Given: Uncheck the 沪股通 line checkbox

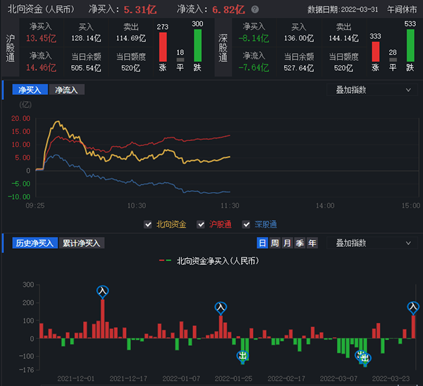Looking at the screenshot, I should click(x=201, y=225).
